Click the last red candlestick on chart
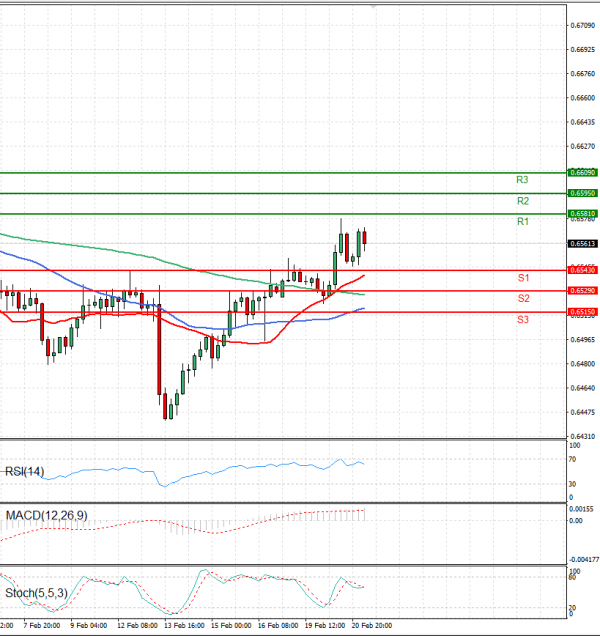This screenshot has height=636, width=600. [365, 238]
